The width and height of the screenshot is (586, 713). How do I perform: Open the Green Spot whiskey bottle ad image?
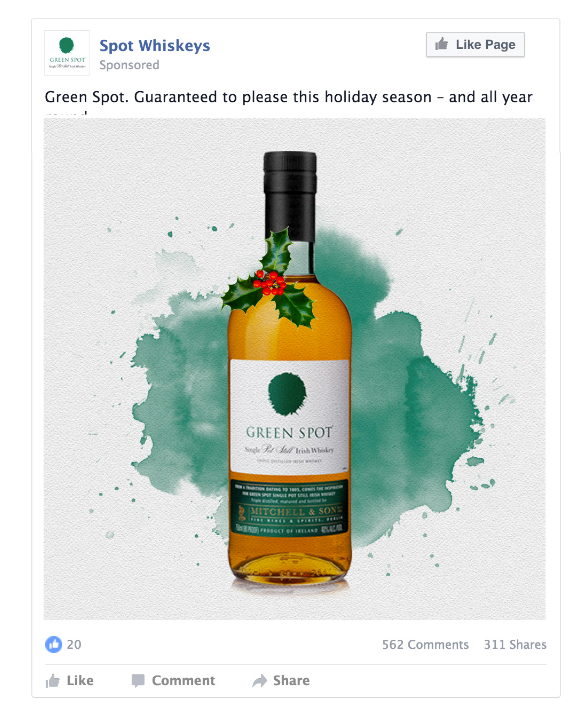[x=295, y=369]
